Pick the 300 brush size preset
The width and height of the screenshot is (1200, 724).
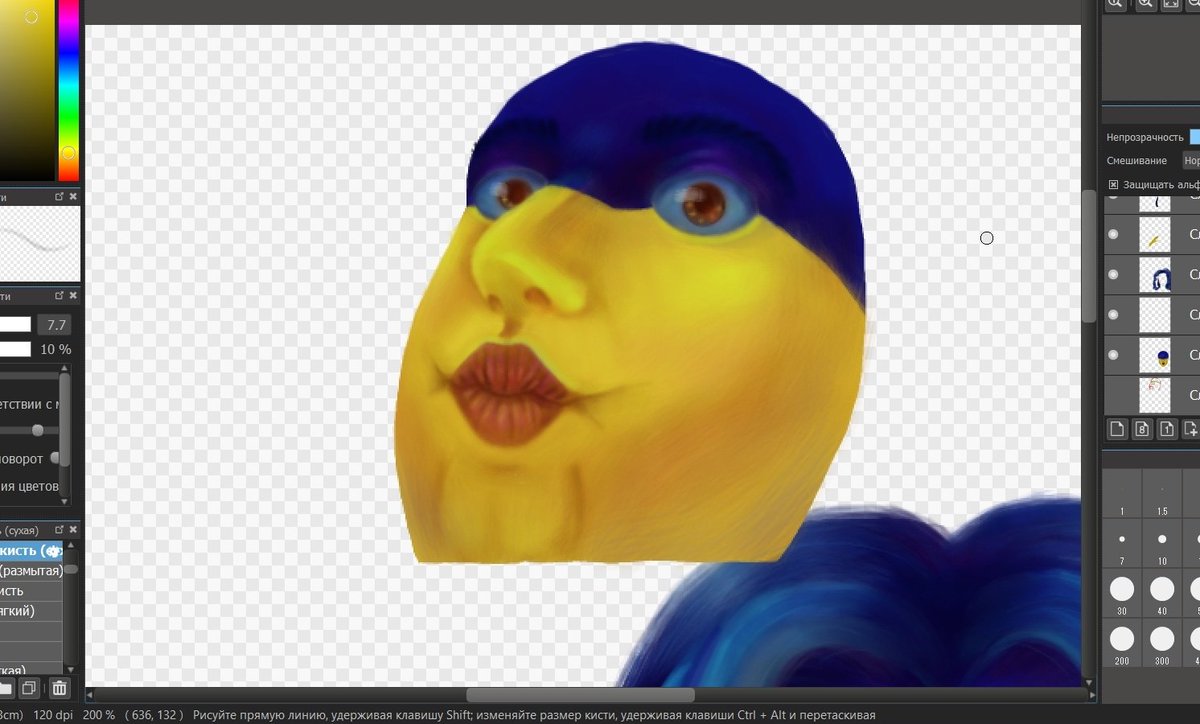tap(1162, 643)
